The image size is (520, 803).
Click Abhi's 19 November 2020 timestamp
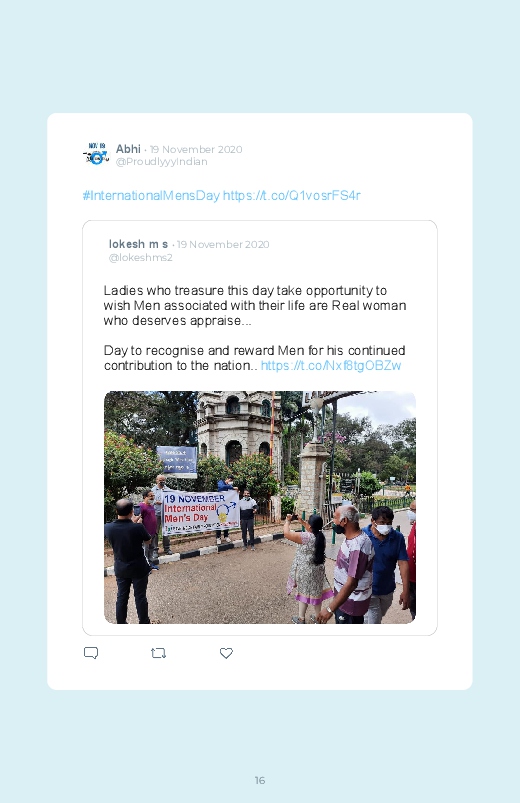click(196, 150)
